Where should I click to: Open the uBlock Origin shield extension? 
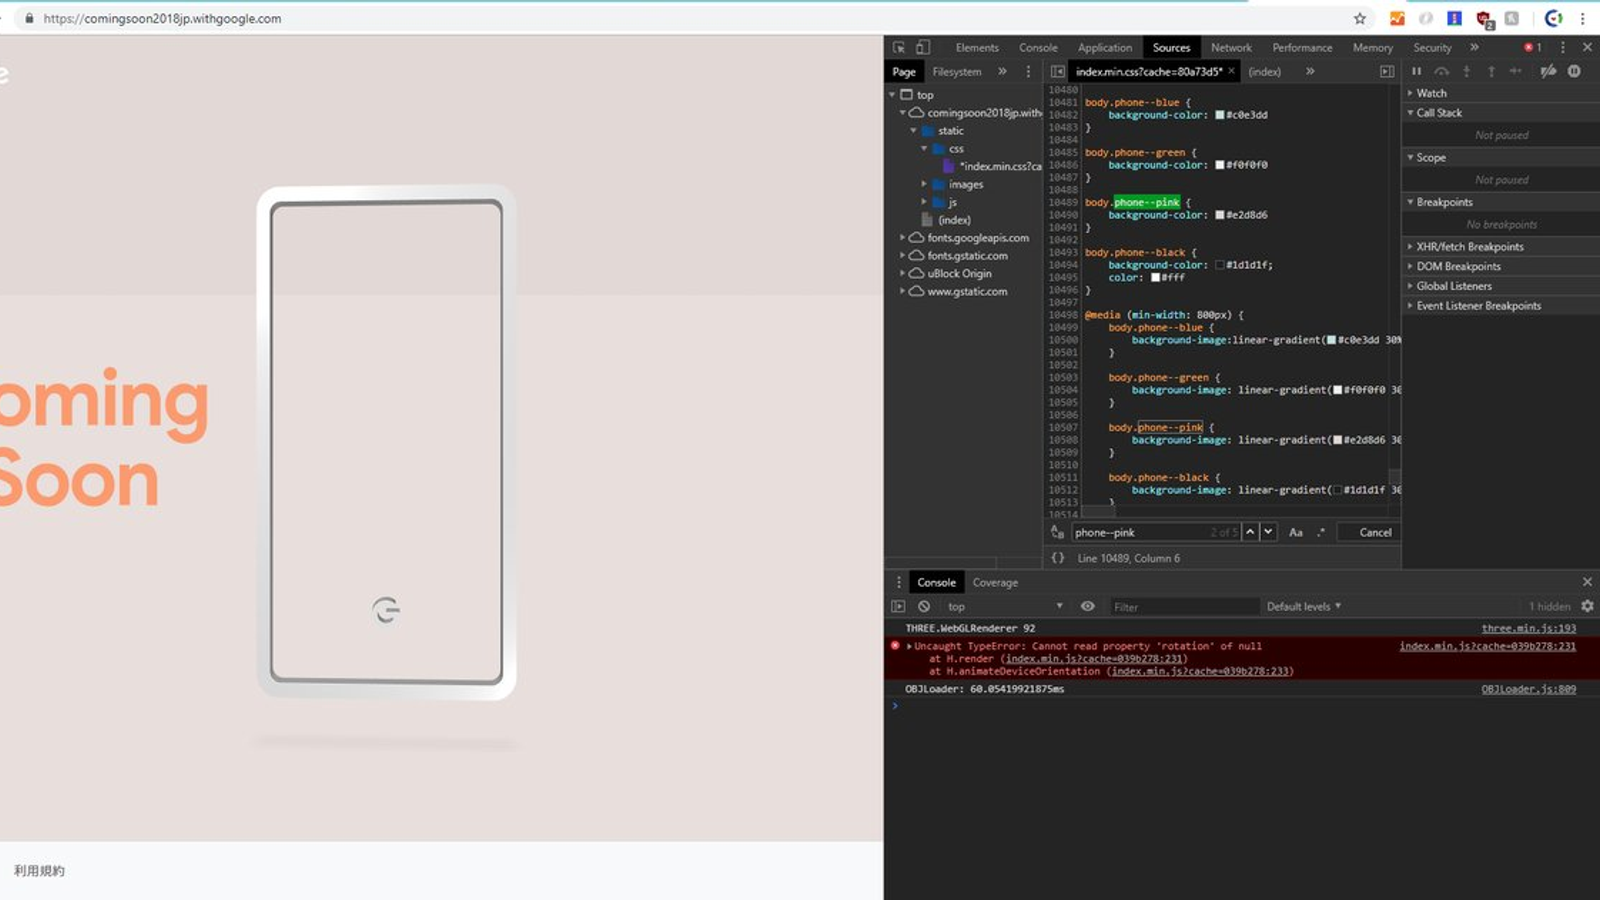1484,19
